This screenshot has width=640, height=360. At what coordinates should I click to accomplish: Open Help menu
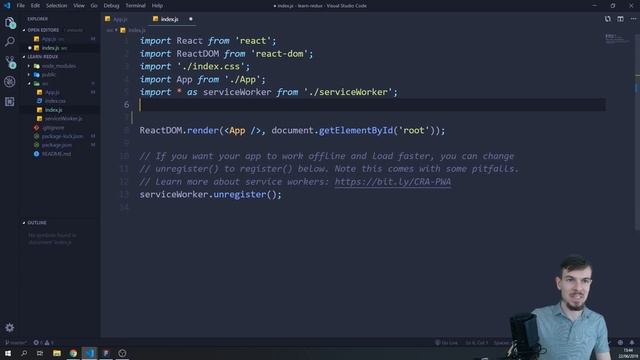tap(157, 6)
